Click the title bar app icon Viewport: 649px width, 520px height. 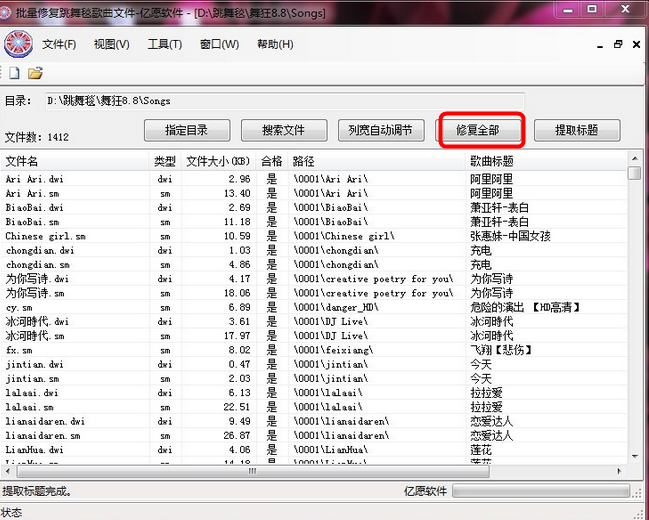click(x=5, y=12)
